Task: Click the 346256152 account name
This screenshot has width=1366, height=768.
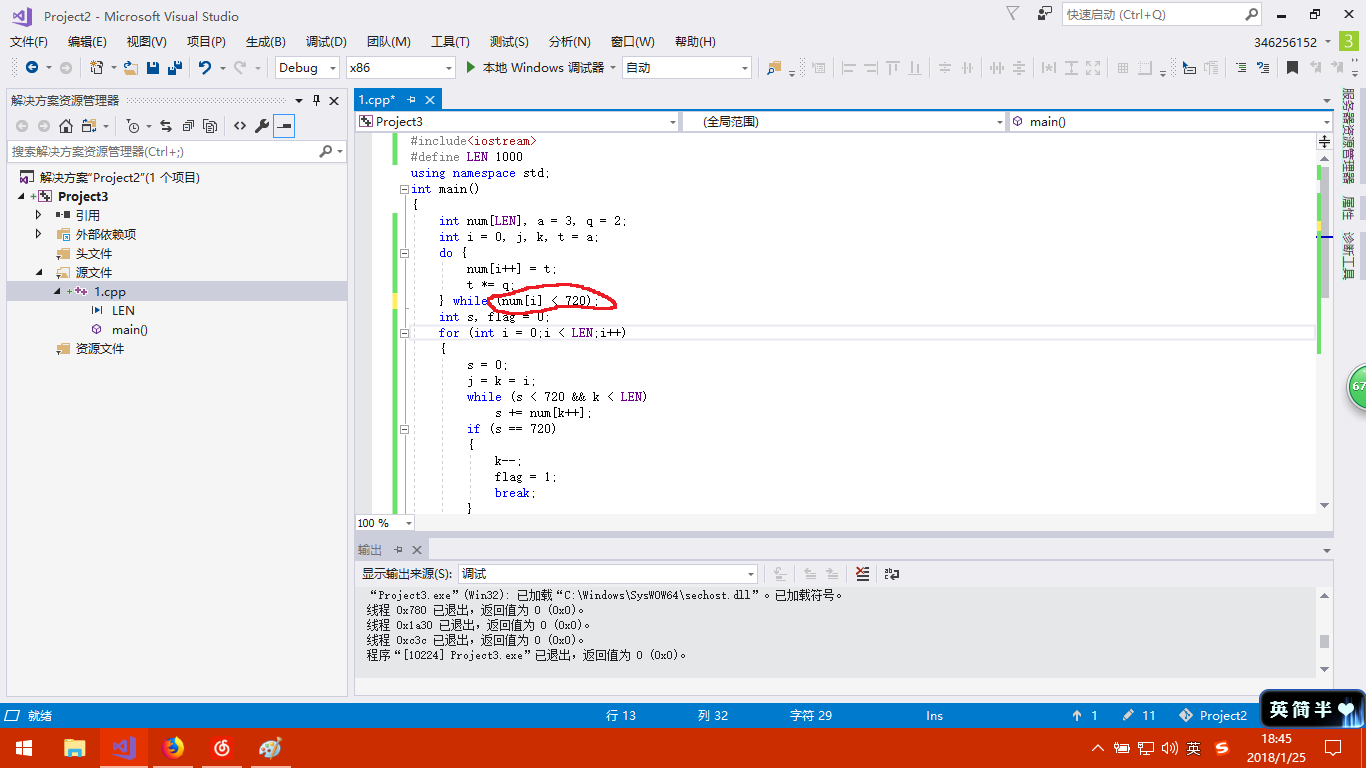Action: pos(1286,42)
